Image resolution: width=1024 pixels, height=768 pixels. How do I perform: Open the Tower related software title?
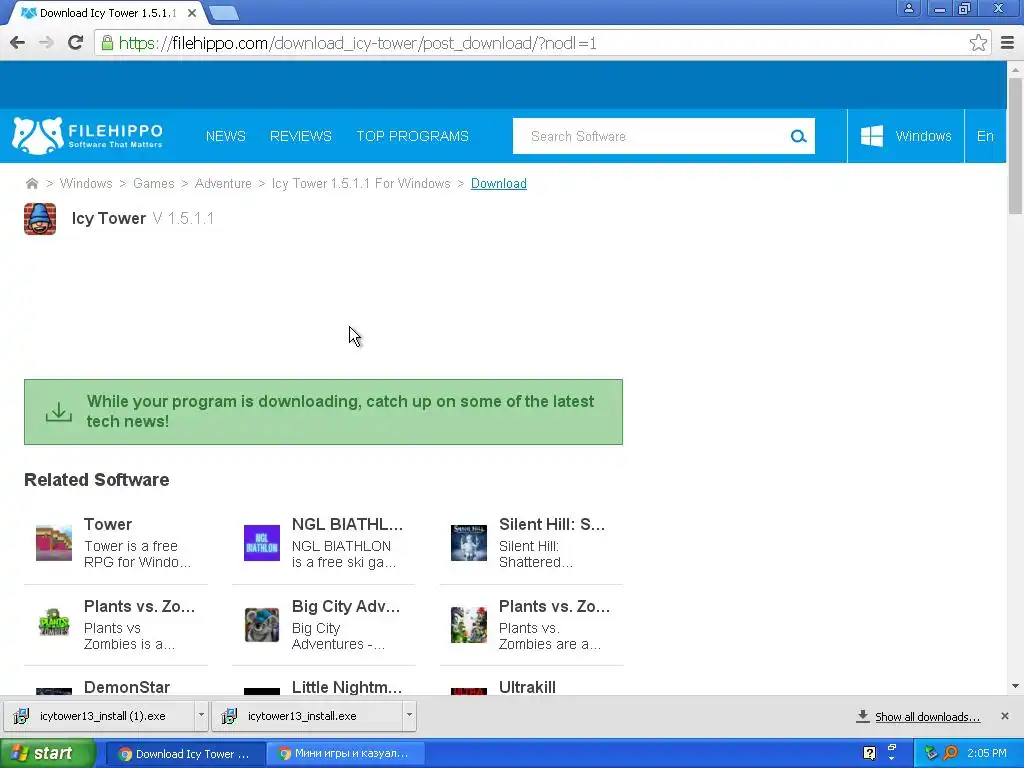point(108,524)
